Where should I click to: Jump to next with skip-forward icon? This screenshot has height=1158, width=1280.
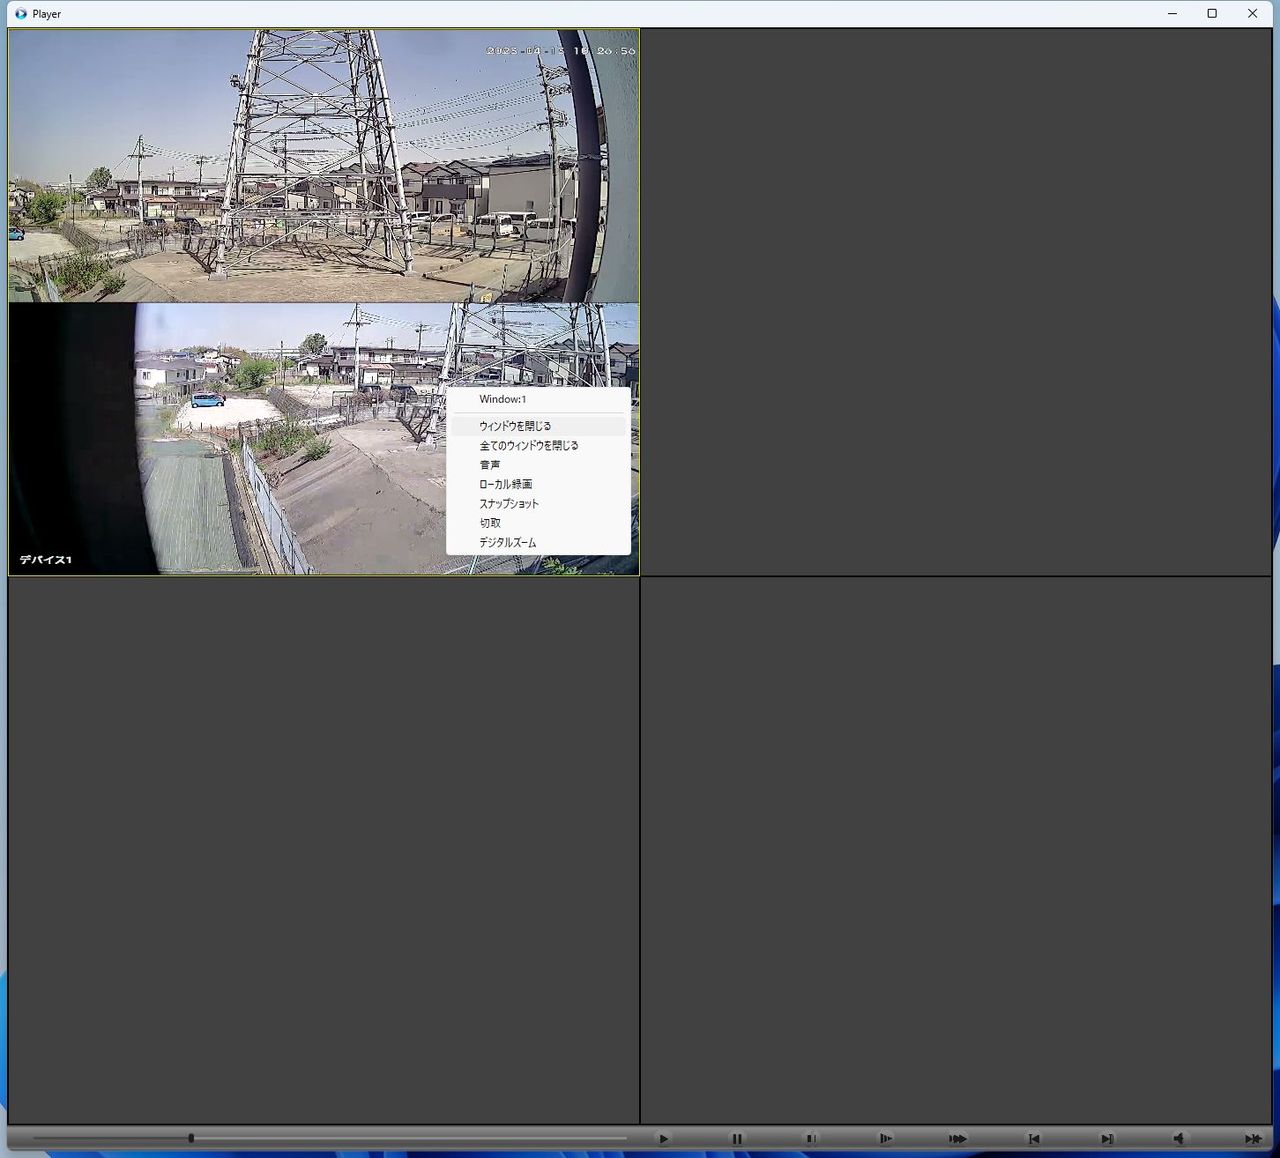click(1107, 1138)
